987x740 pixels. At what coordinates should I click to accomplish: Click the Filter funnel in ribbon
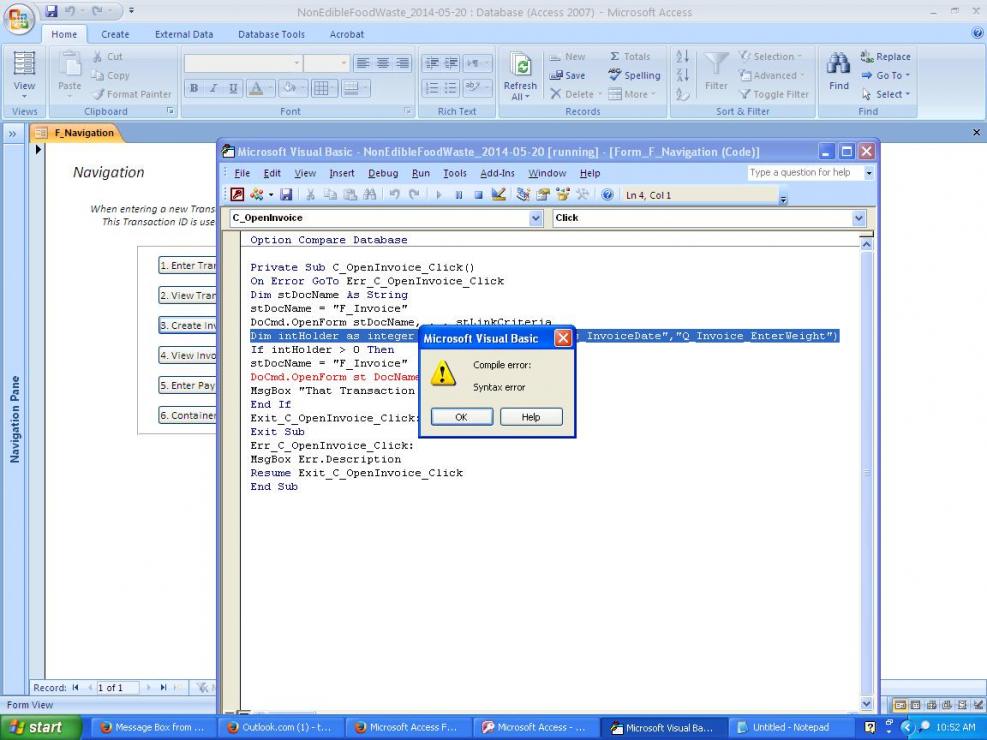(716, 71)
